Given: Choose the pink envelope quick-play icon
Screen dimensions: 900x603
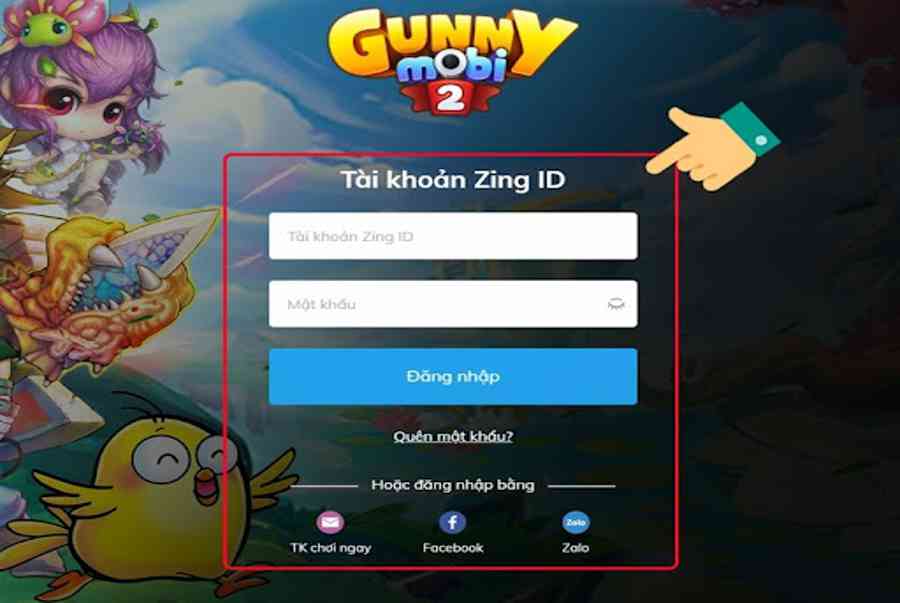Looking at the screenshot, I should pyautogui.click(x=330, y=522).
